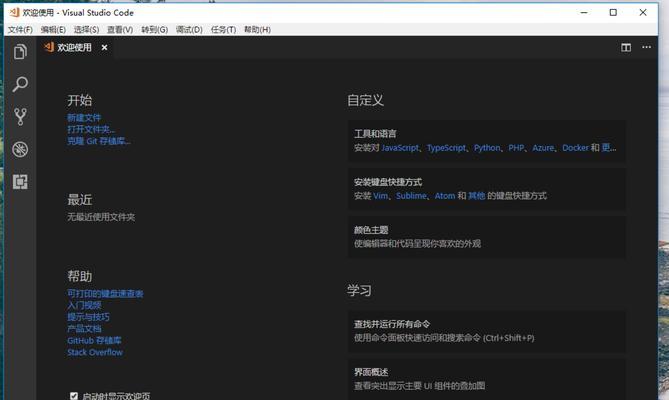Open the GitHub 存储库 link
669x400 pixels.
pos(94,340)
